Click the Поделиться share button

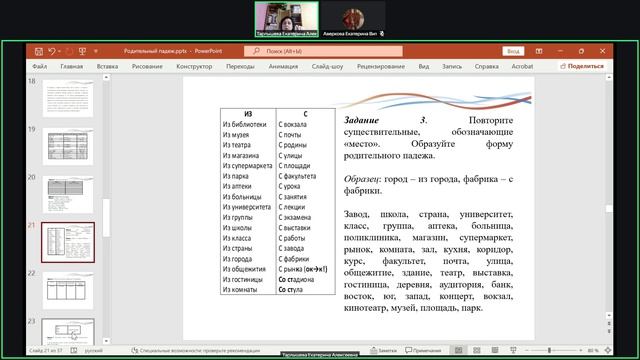tap(582, 66)
